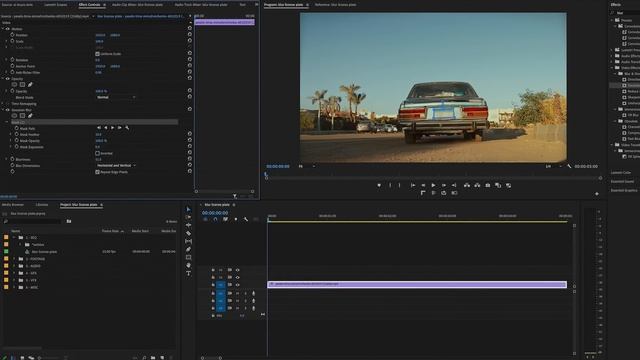Select the Type tool
The width and height of the screenshot is (640, 360).
point(188,273)
